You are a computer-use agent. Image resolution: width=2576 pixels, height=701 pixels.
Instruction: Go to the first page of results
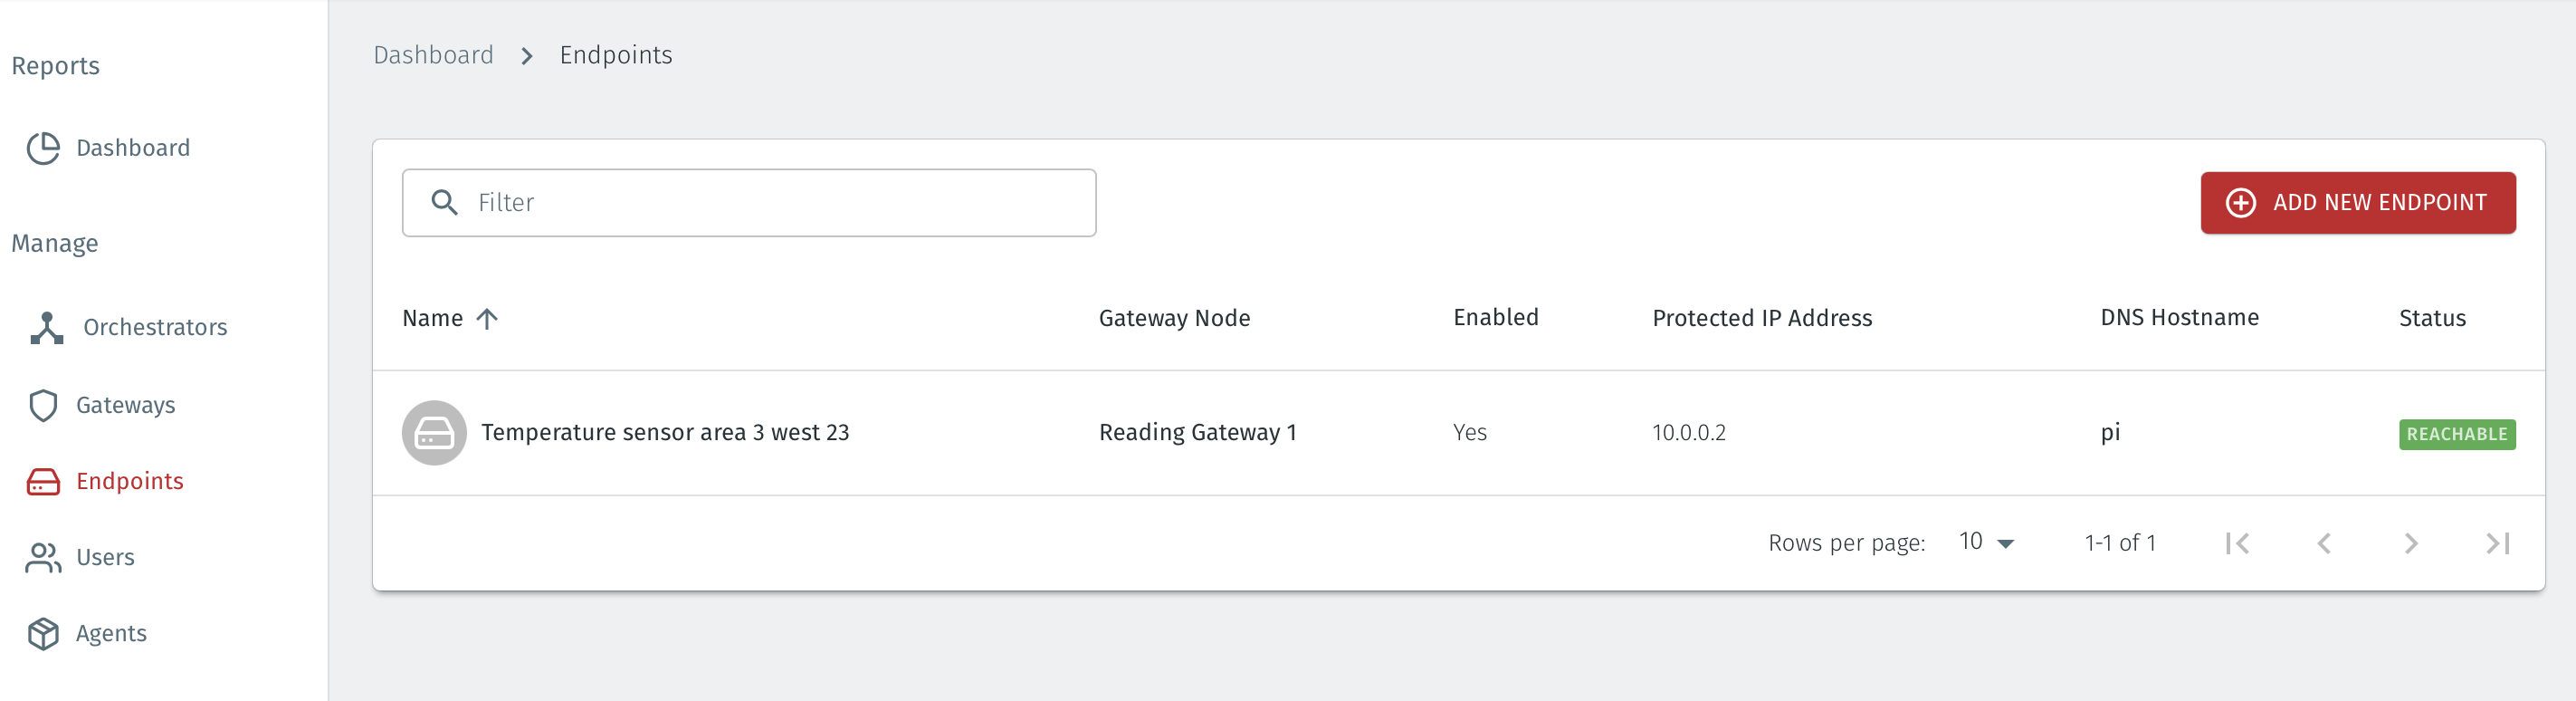point(2238,543)
